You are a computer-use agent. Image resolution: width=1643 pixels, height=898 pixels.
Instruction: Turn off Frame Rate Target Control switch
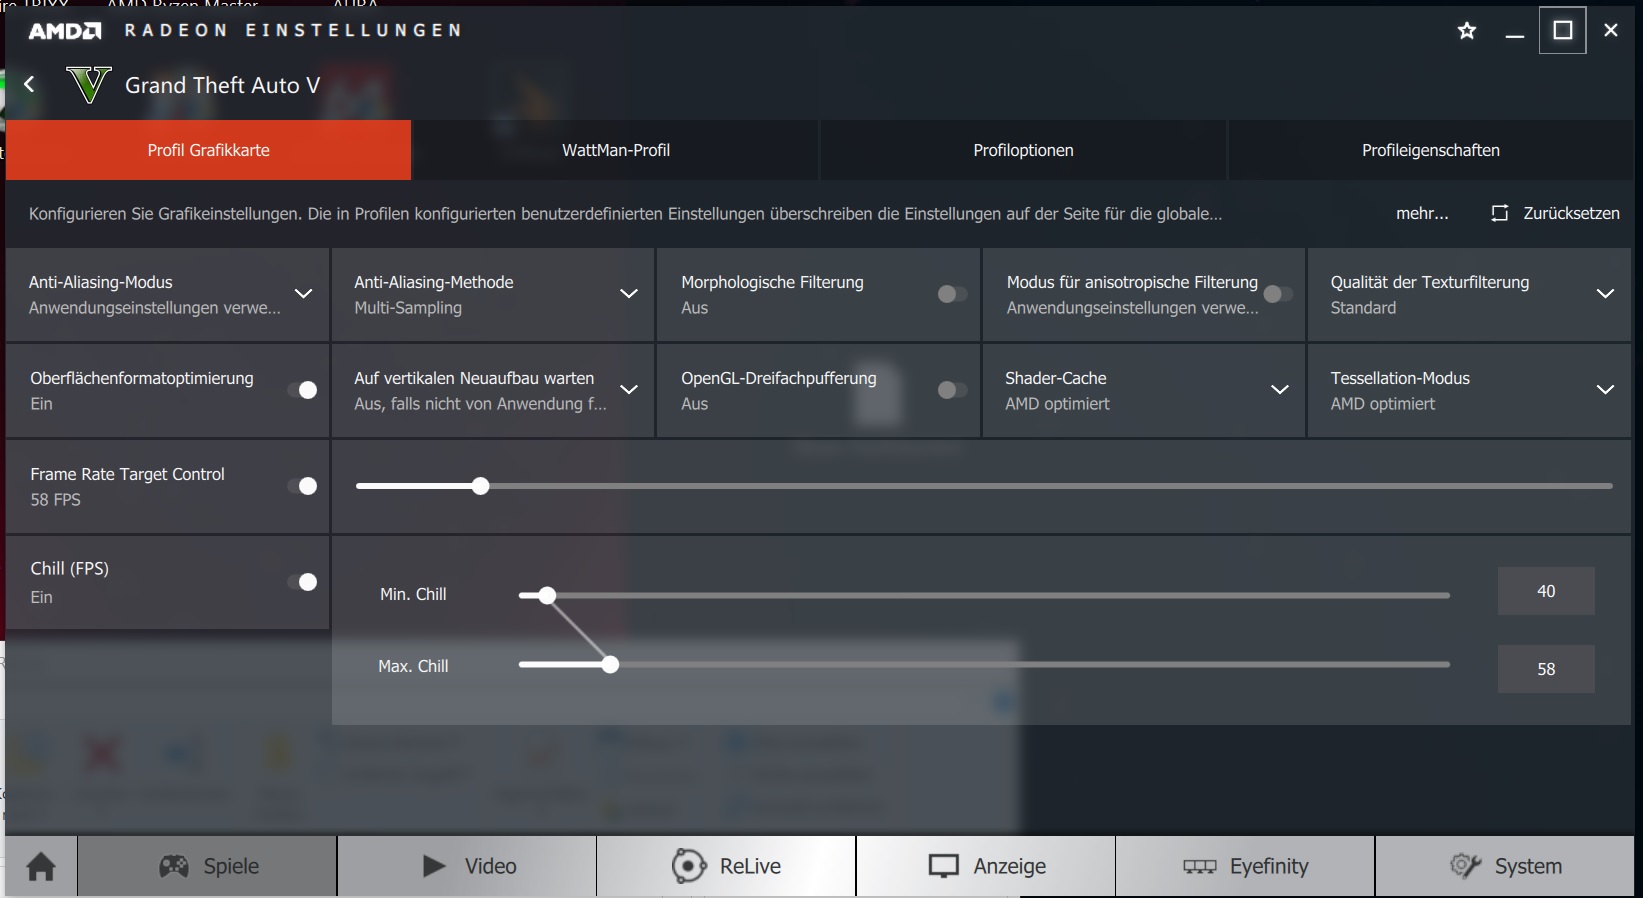tap(302, 486)
